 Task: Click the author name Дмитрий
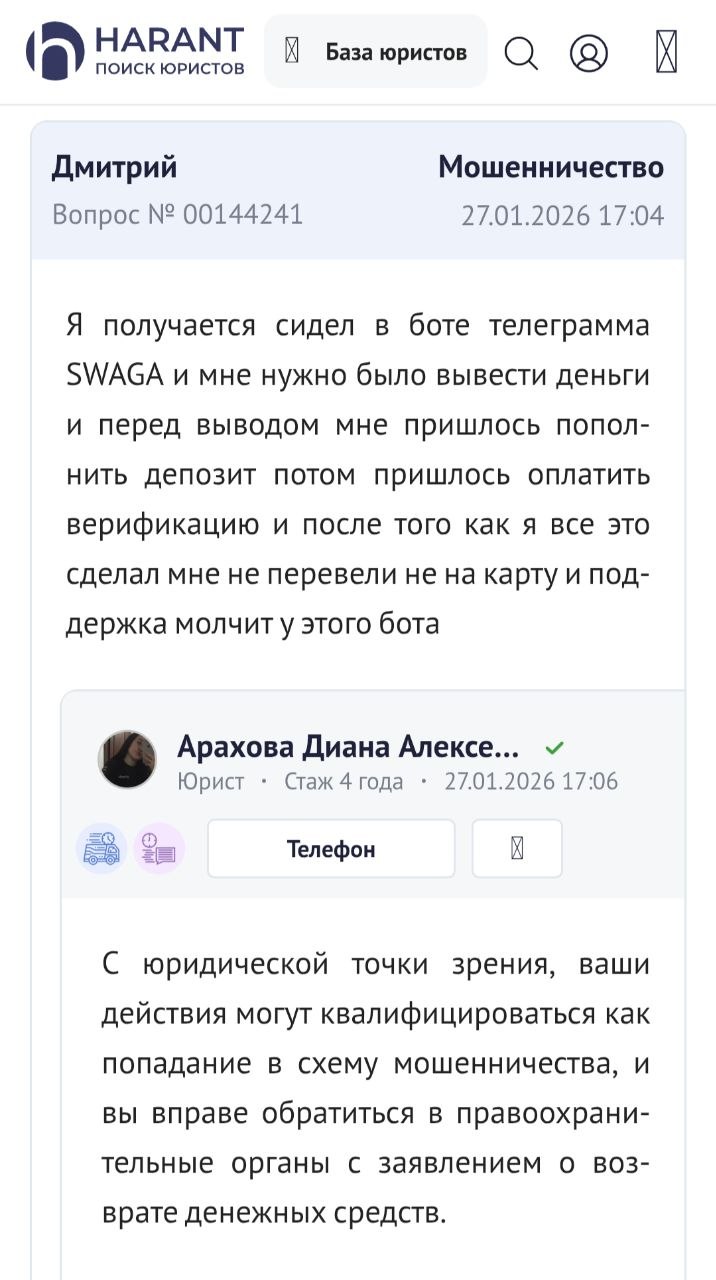point(114,167)
